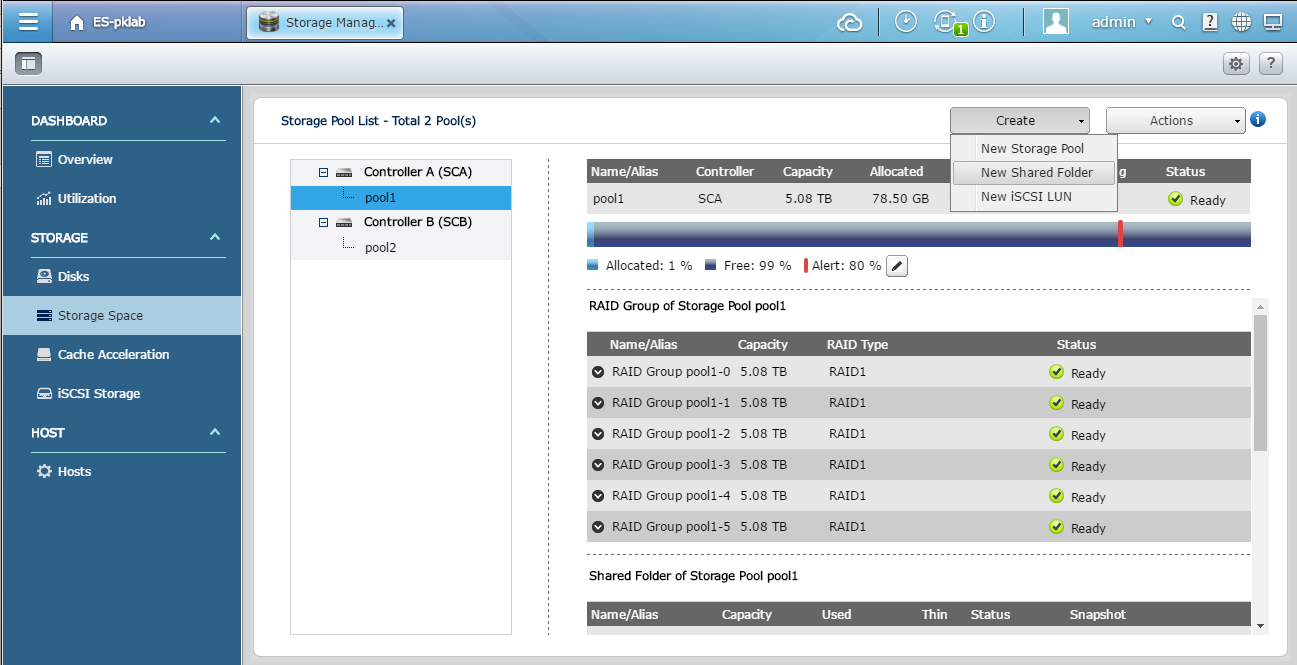Open the Actions dropdown
This screenshot has height=665, width=1297.
point(1175,120)
